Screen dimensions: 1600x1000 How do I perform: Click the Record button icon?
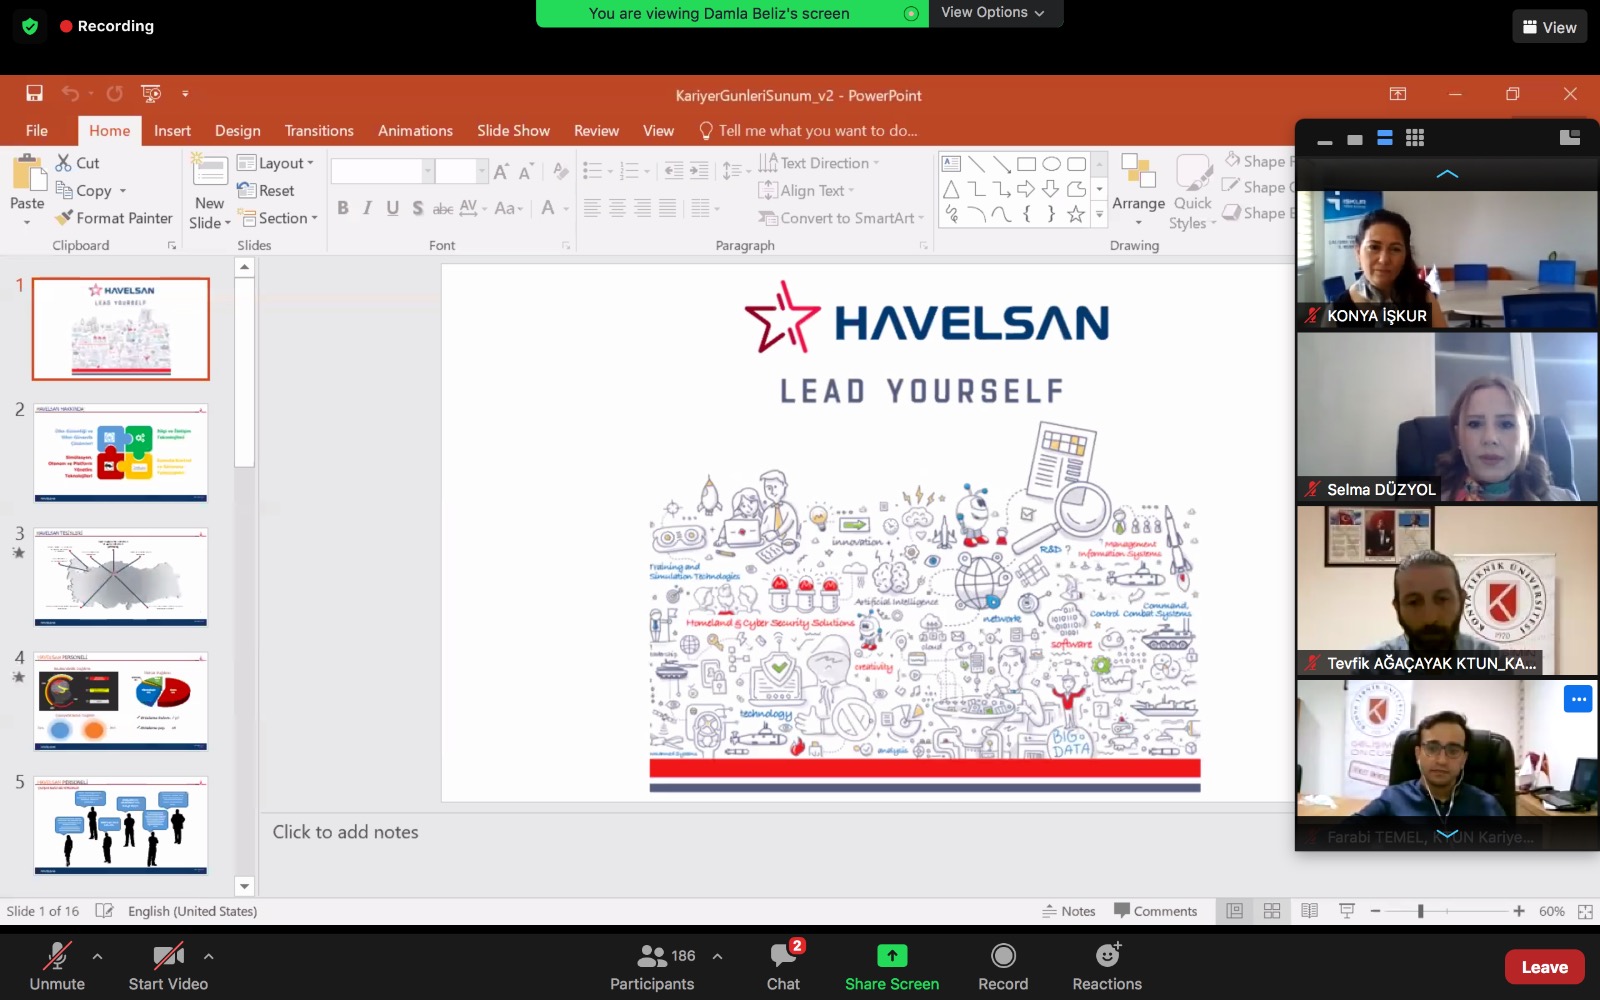[1003, 956]
